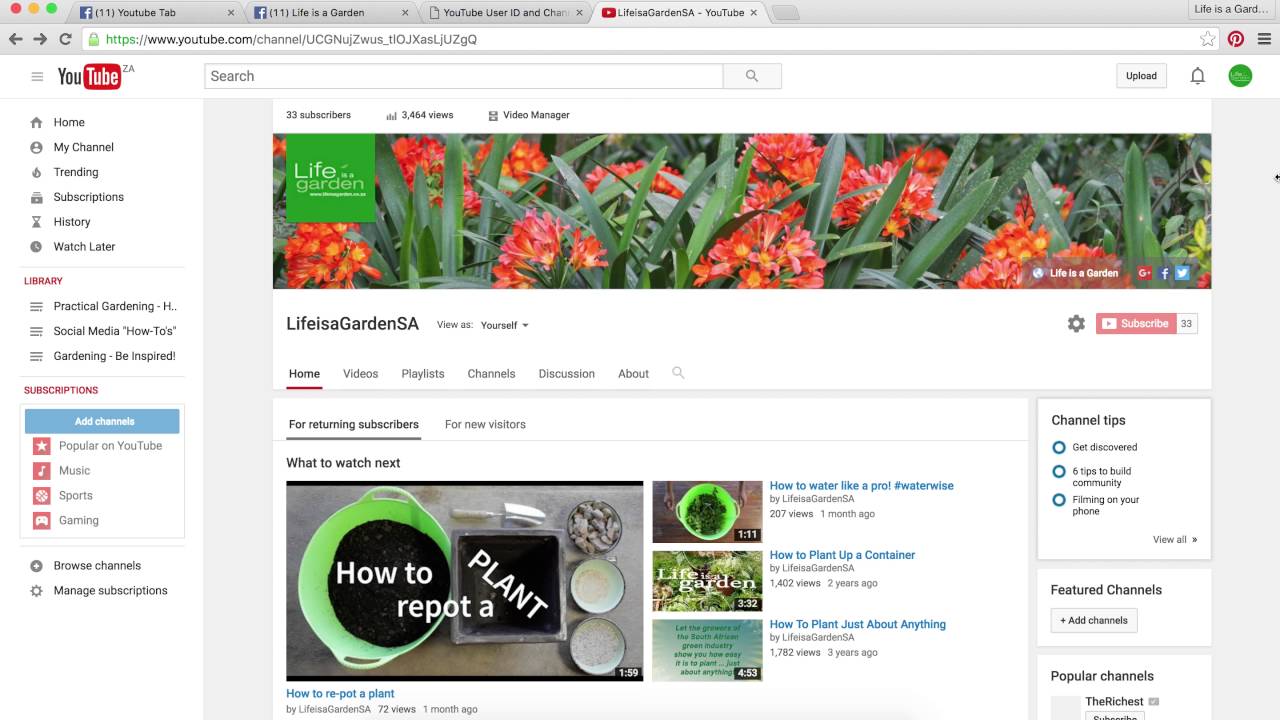Image resolution: width=1280 pixels, height=720 pixels.
Task: Click the Popular on YouTube star icon
Action: (41, 446)
